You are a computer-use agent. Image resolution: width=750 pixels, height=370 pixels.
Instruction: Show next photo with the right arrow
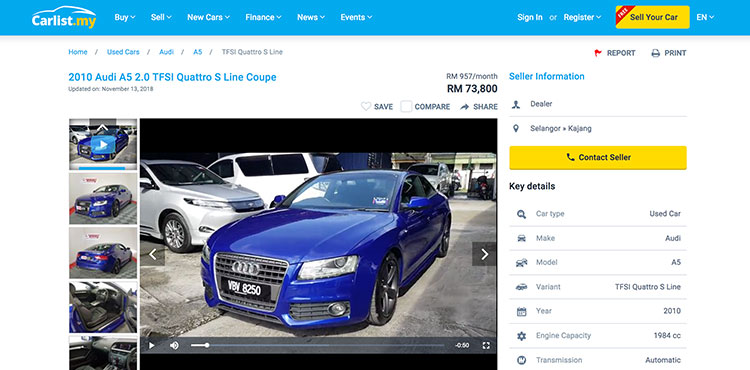click(484, 254)
